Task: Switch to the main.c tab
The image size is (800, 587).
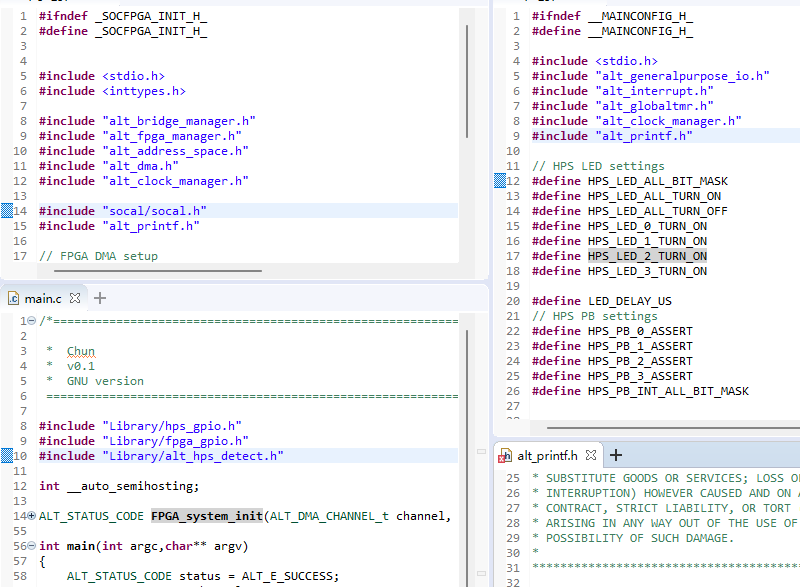Action: (42, 298)
